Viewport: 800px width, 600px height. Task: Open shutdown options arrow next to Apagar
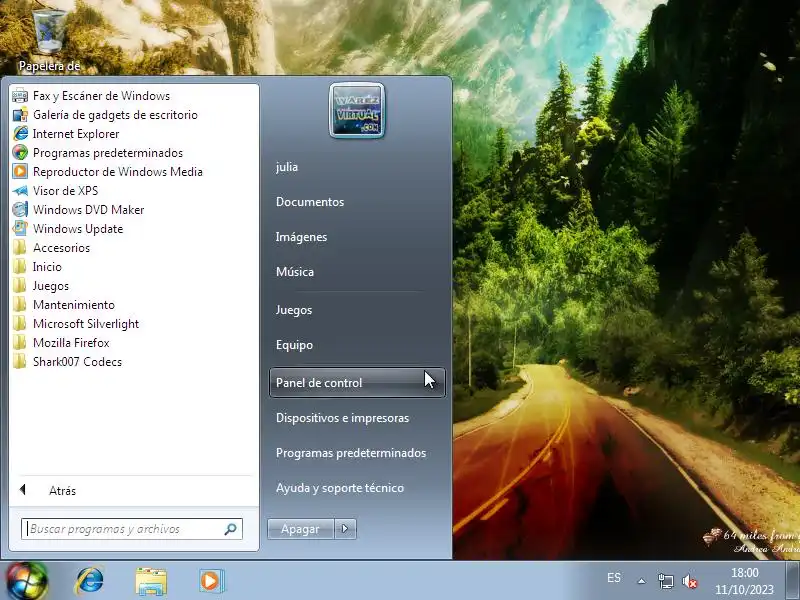pos(345,529)
